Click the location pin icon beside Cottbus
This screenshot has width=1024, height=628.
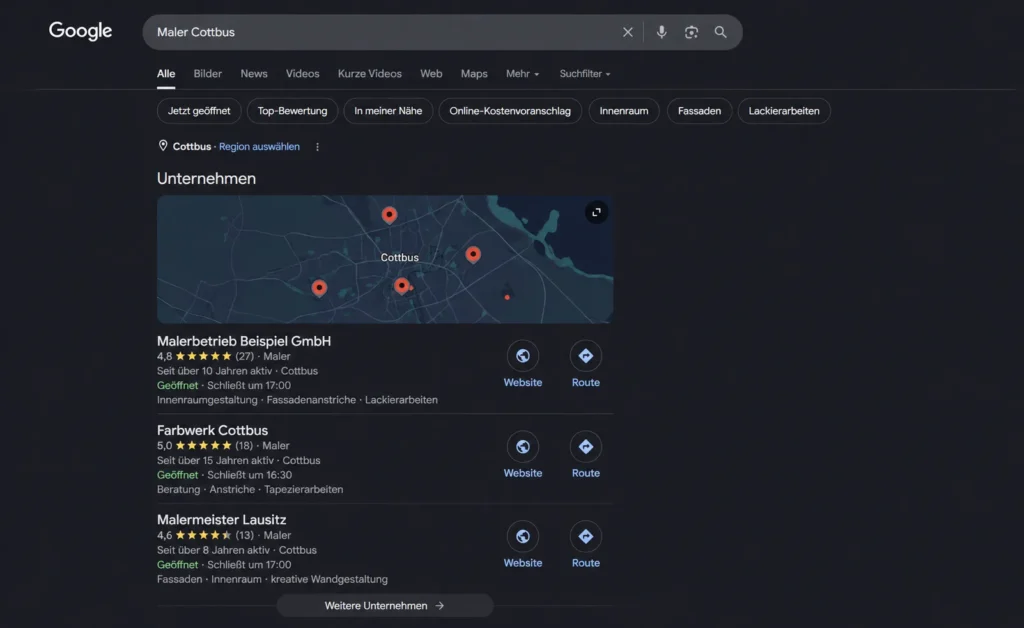pyautogui.click(x=163, y=146)
